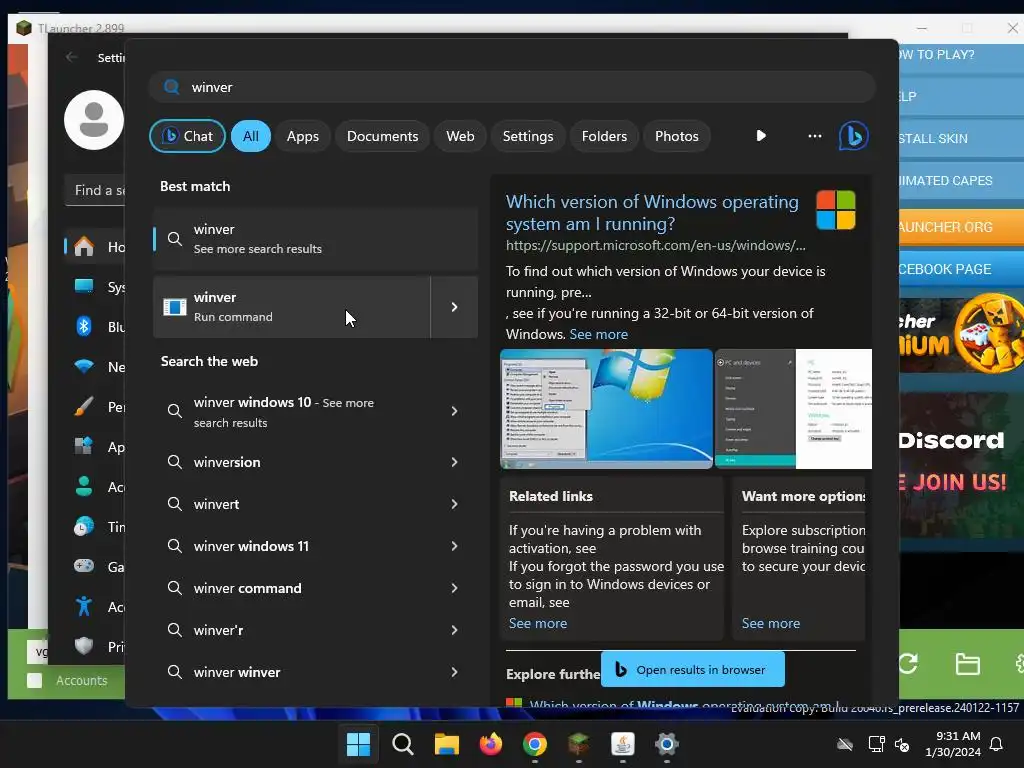Expand 'winver windows 10' suggestion arrow
This screenshot has height=768, width=1024.
click(x=455, y=411)
